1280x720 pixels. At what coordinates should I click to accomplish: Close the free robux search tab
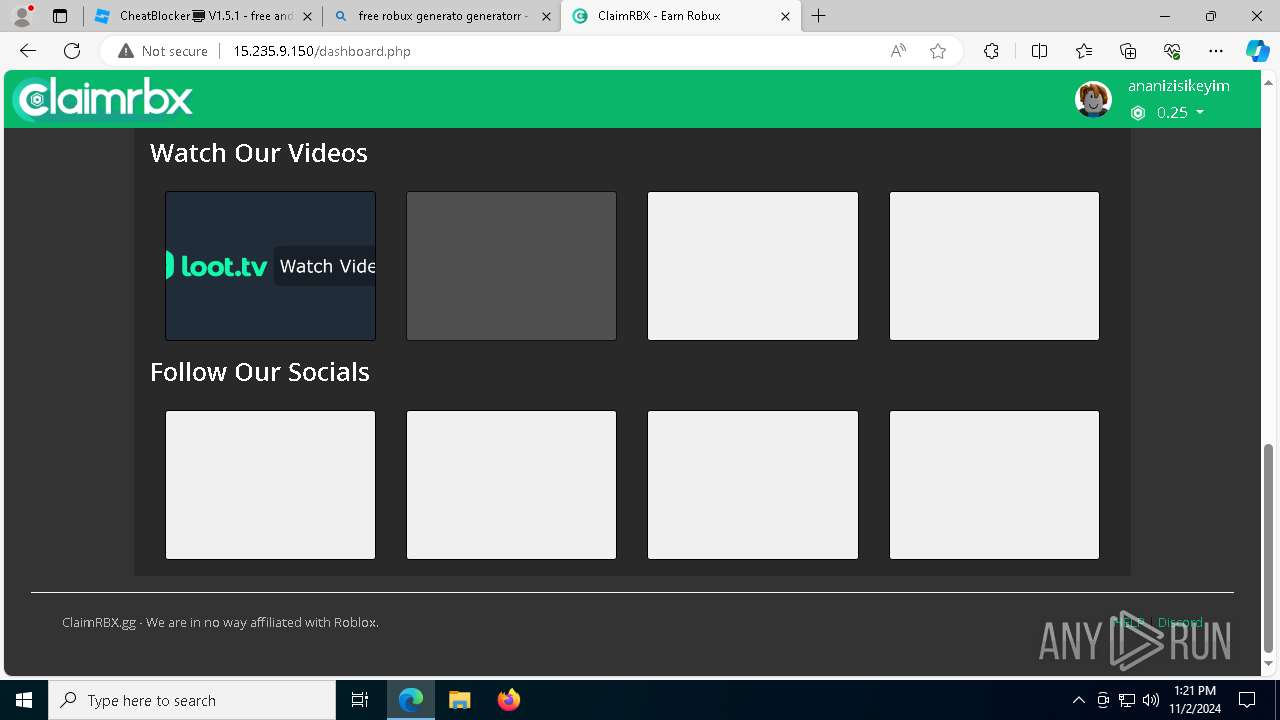point(545,16)
